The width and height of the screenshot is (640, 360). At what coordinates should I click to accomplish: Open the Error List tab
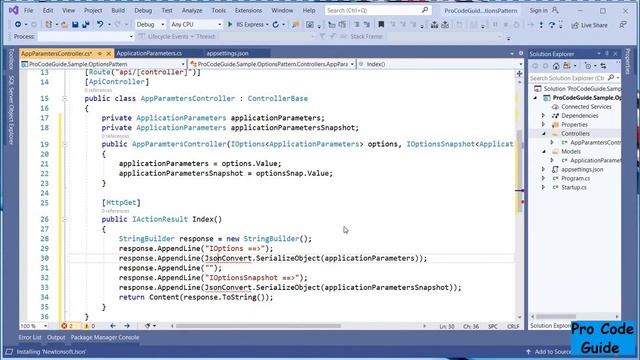click(x=30, y=338)
